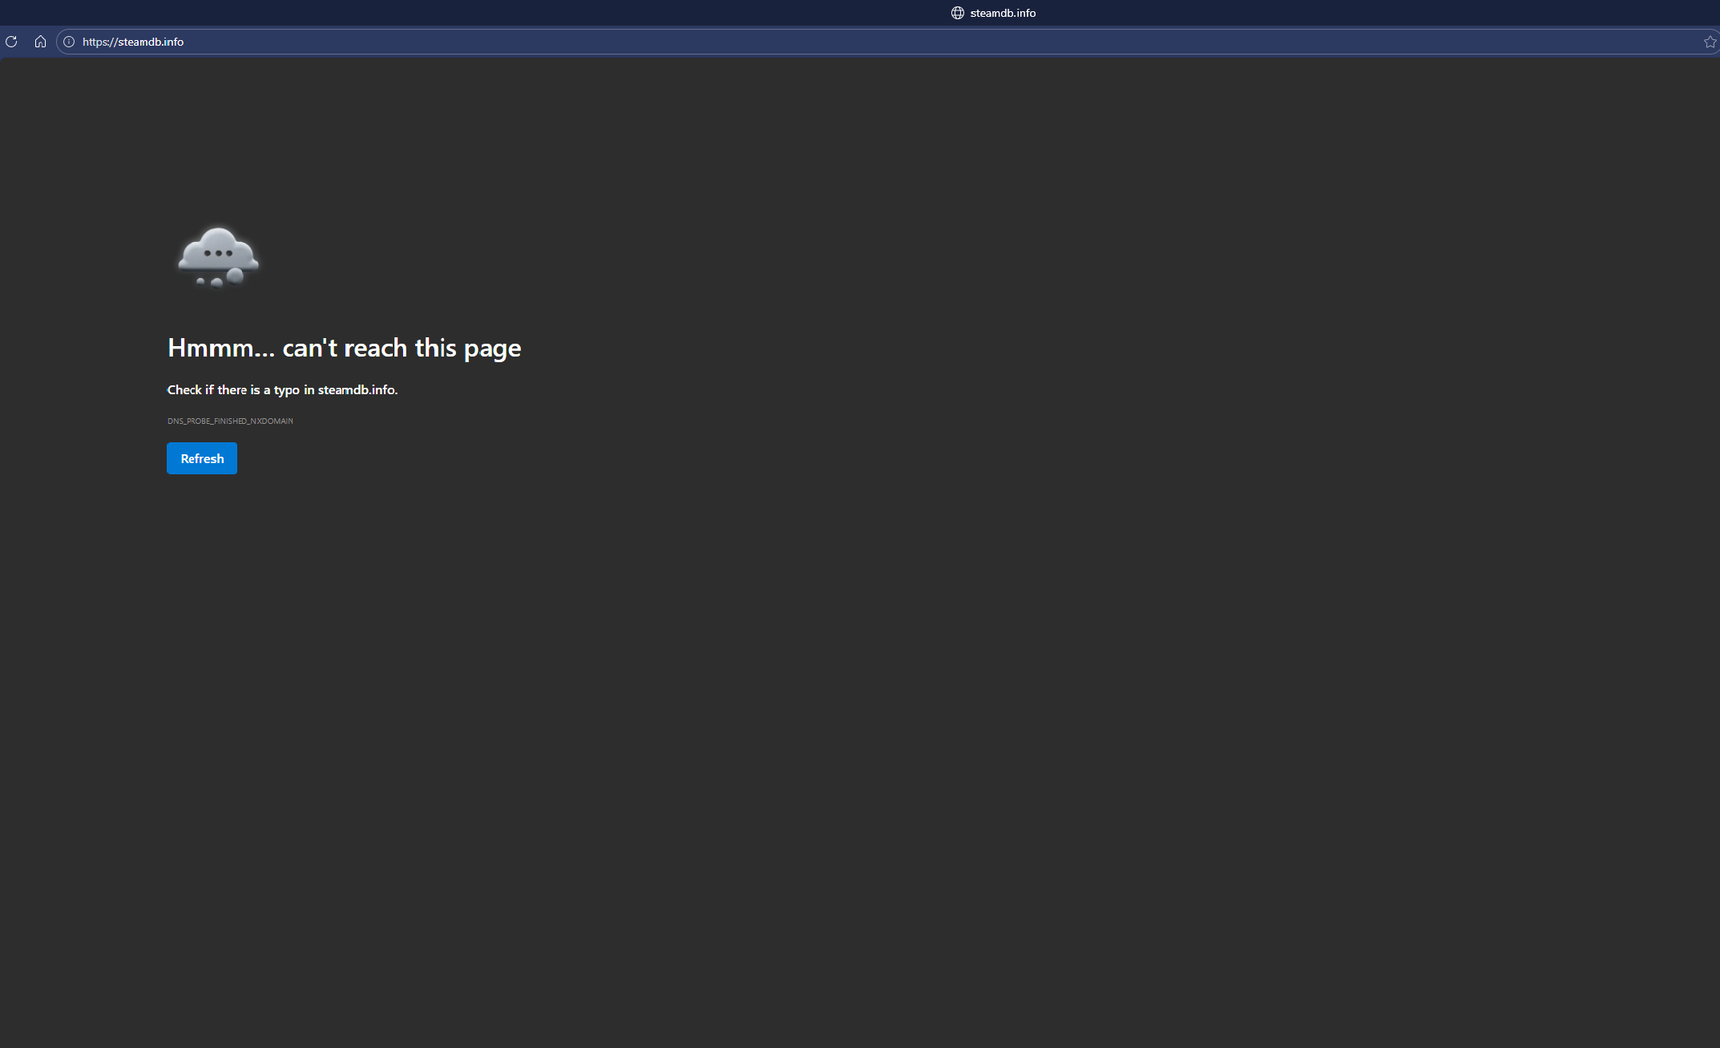
Task: View site information icon beside the URL
Action: (69, 42)
